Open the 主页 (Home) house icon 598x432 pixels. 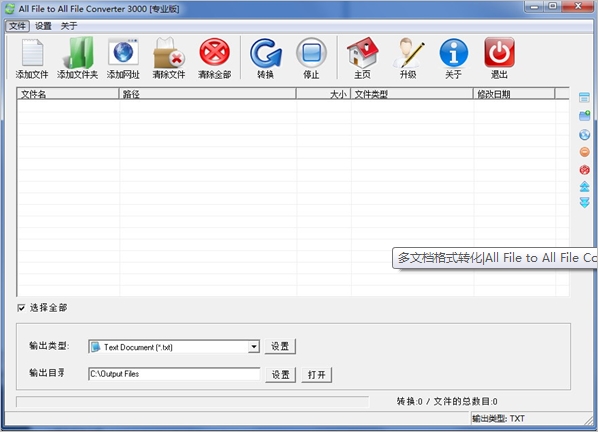(x=362, y=58)
